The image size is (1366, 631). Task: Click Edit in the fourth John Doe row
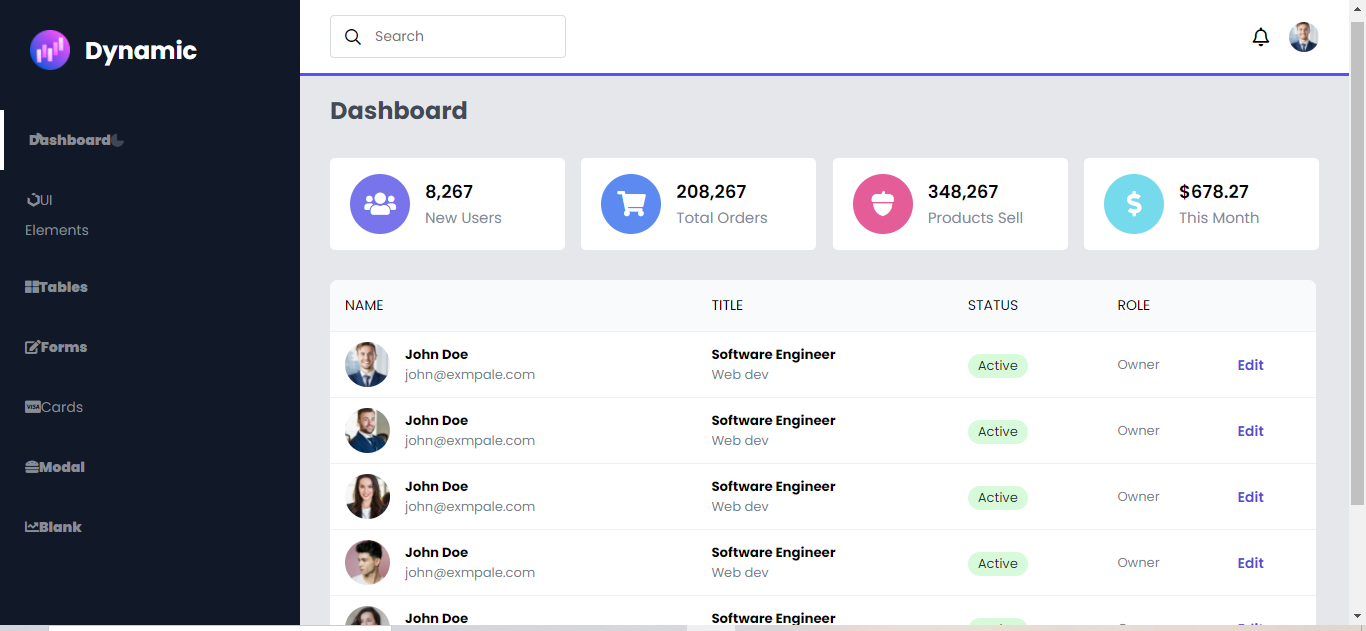tap(1250, 563)
